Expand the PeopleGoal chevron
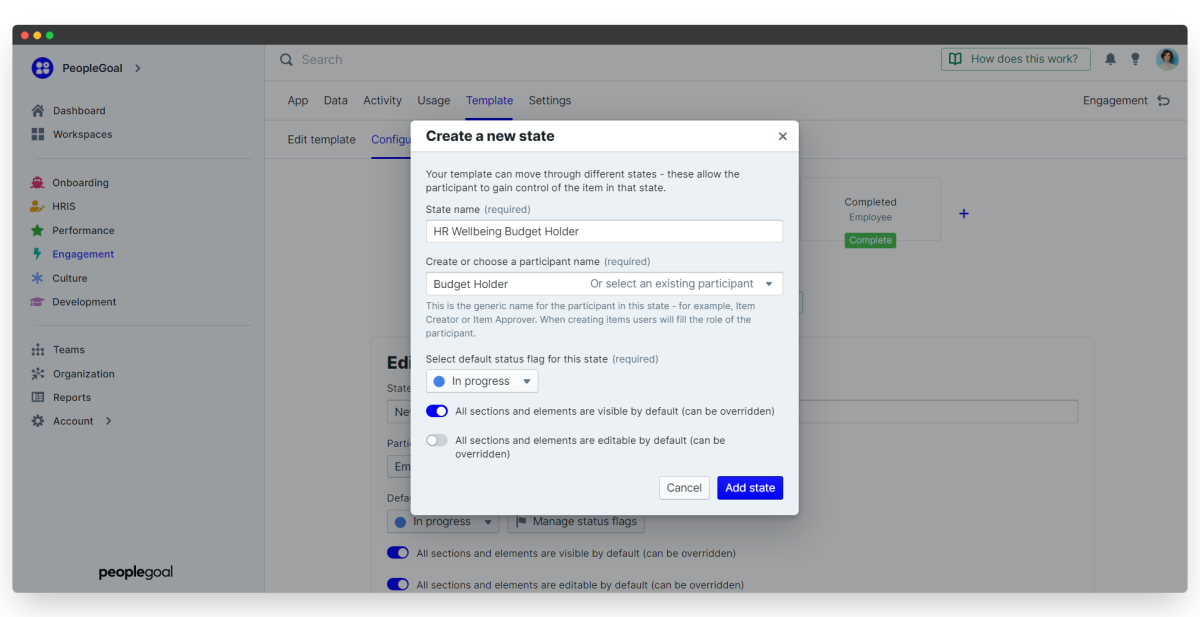This screenshot has width=1200, height=617. 138,68
